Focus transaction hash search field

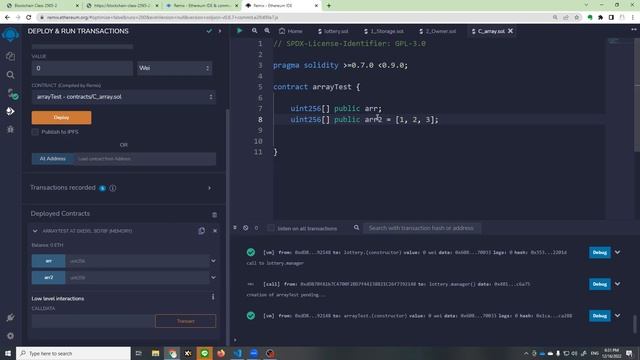coord(422,228)
